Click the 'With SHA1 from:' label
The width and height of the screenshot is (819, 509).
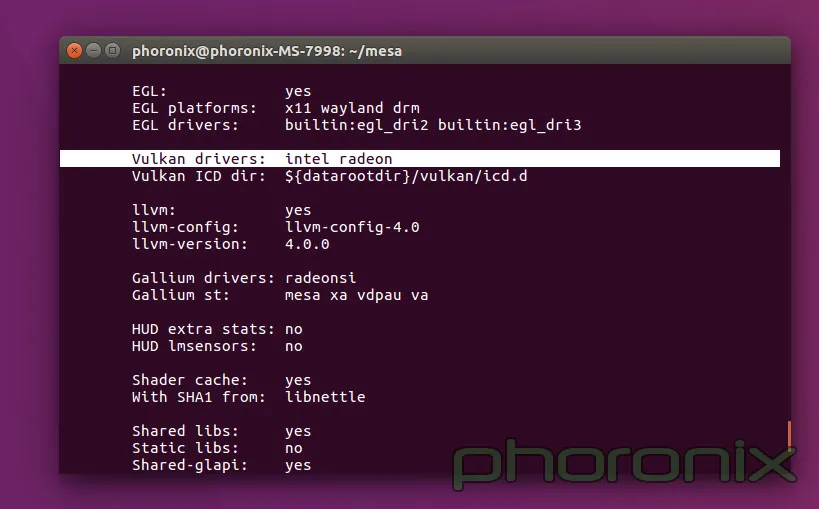click(x=198, y=397)
